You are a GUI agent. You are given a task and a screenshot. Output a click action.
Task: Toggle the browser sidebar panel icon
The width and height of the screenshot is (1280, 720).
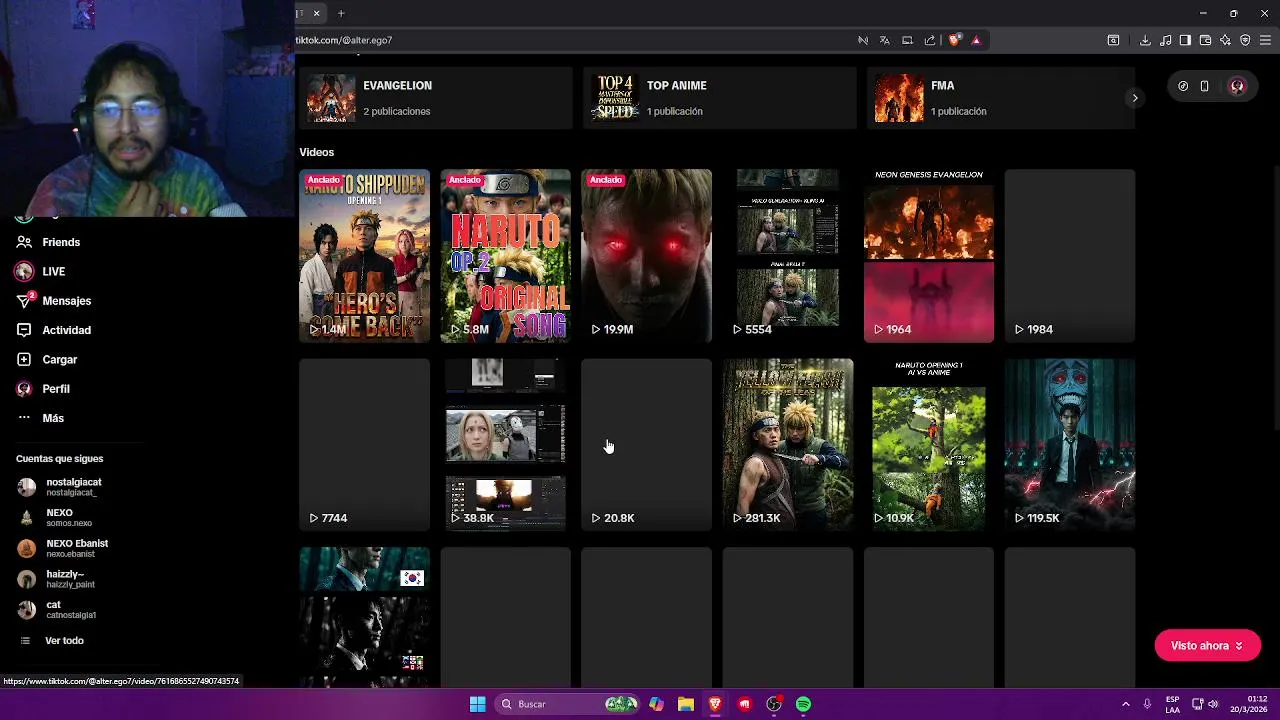pos(1185,40)
